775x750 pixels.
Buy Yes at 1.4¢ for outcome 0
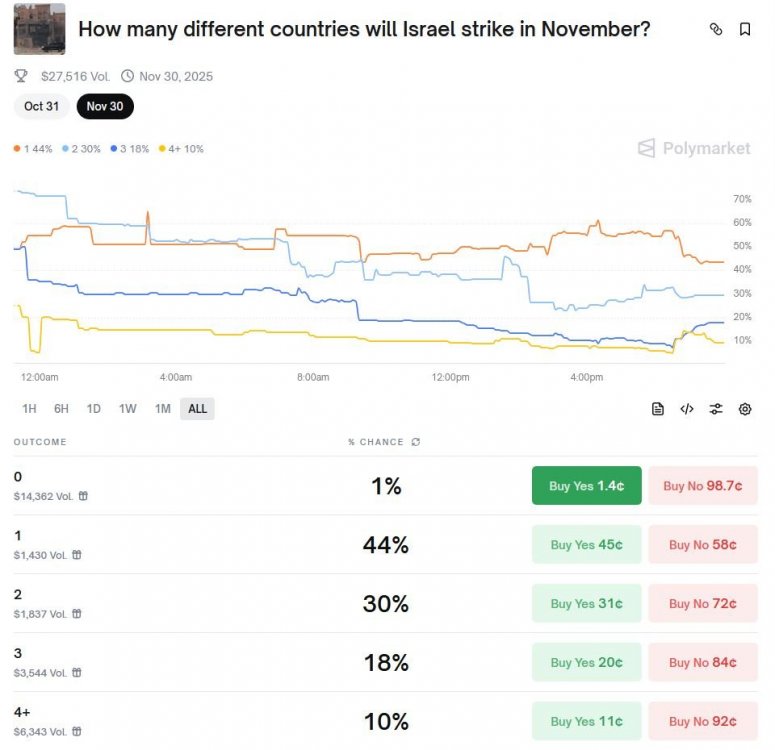pos(587,485)
